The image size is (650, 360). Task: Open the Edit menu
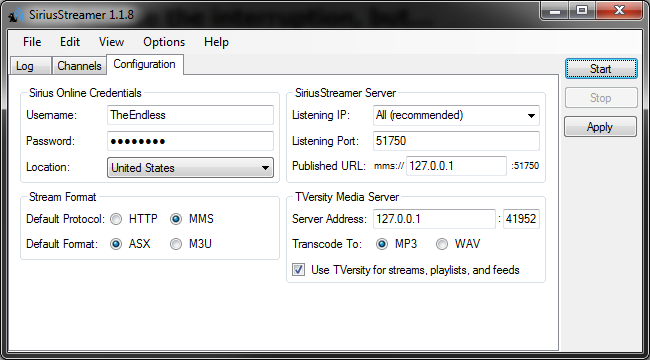[70, 42]
